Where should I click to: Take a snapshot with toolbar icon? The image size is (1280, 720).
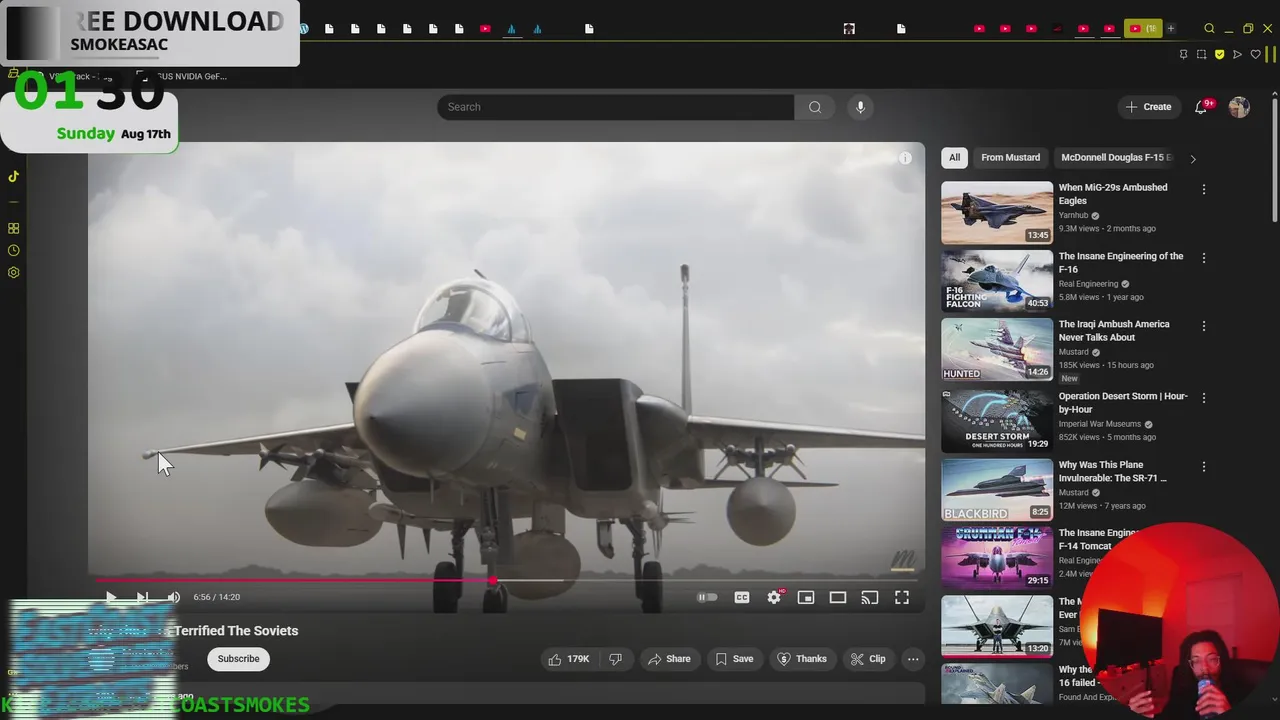tap(1202, 54)
